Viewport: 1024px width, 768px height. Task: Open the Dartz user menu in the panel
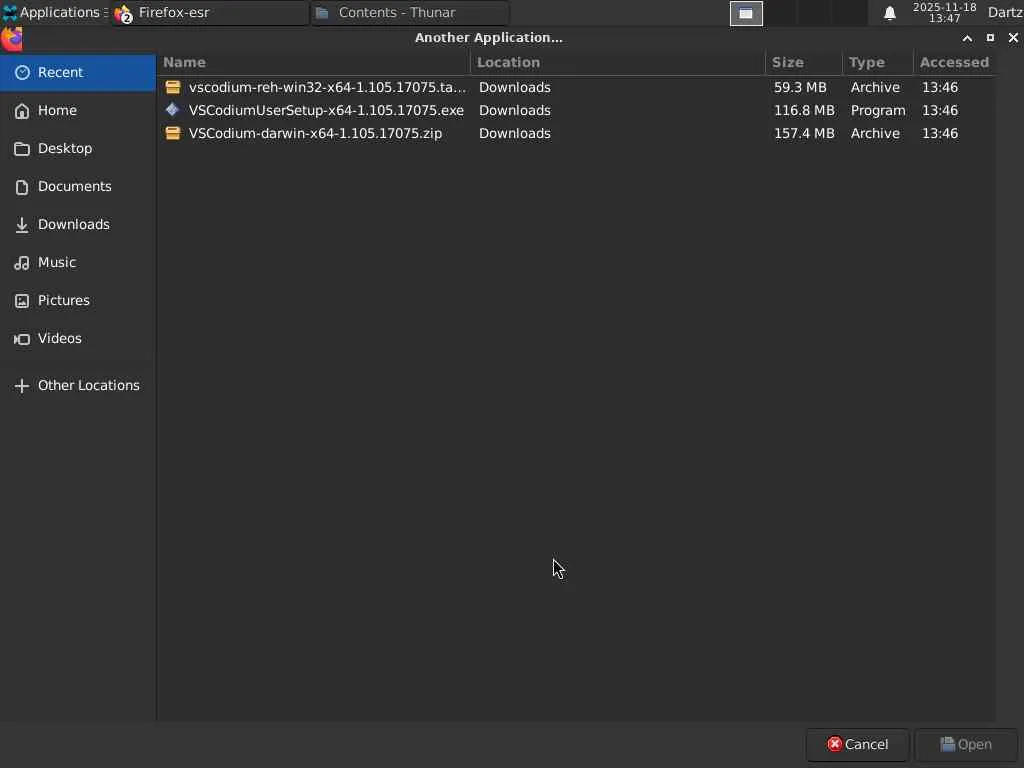coord(1005,12)
